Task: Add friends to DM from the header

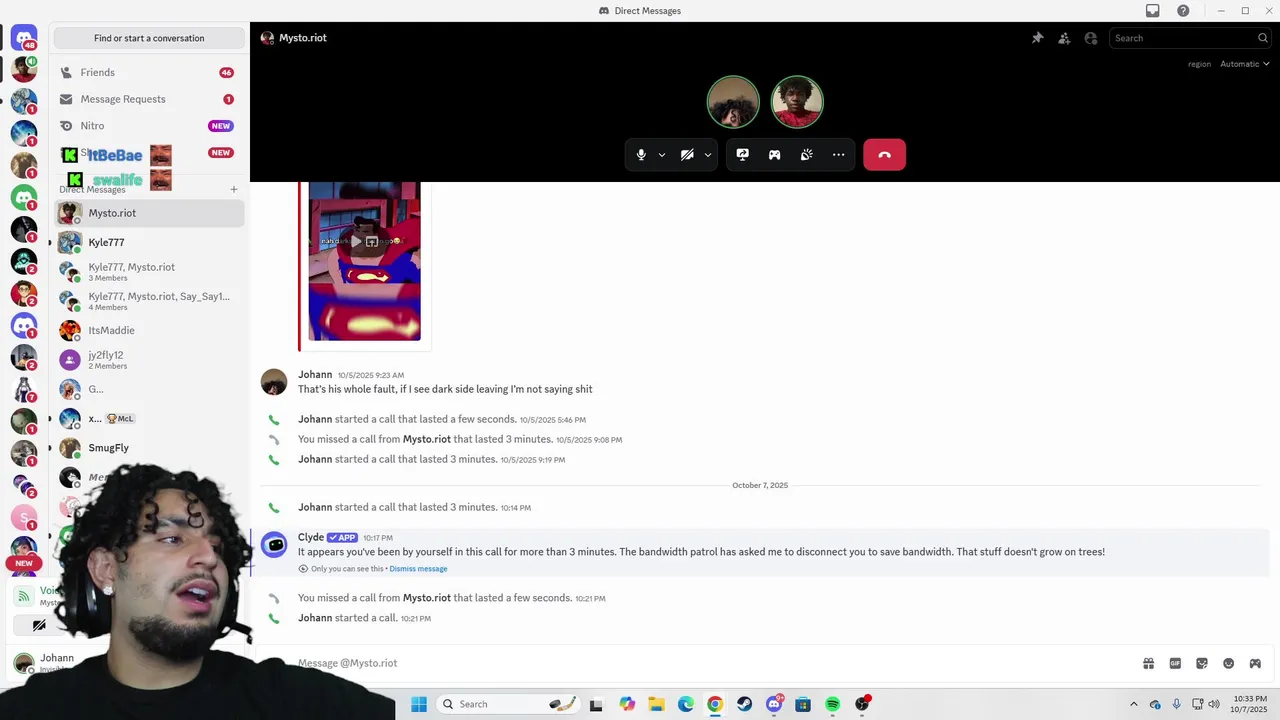Action: pos(1064,38)
